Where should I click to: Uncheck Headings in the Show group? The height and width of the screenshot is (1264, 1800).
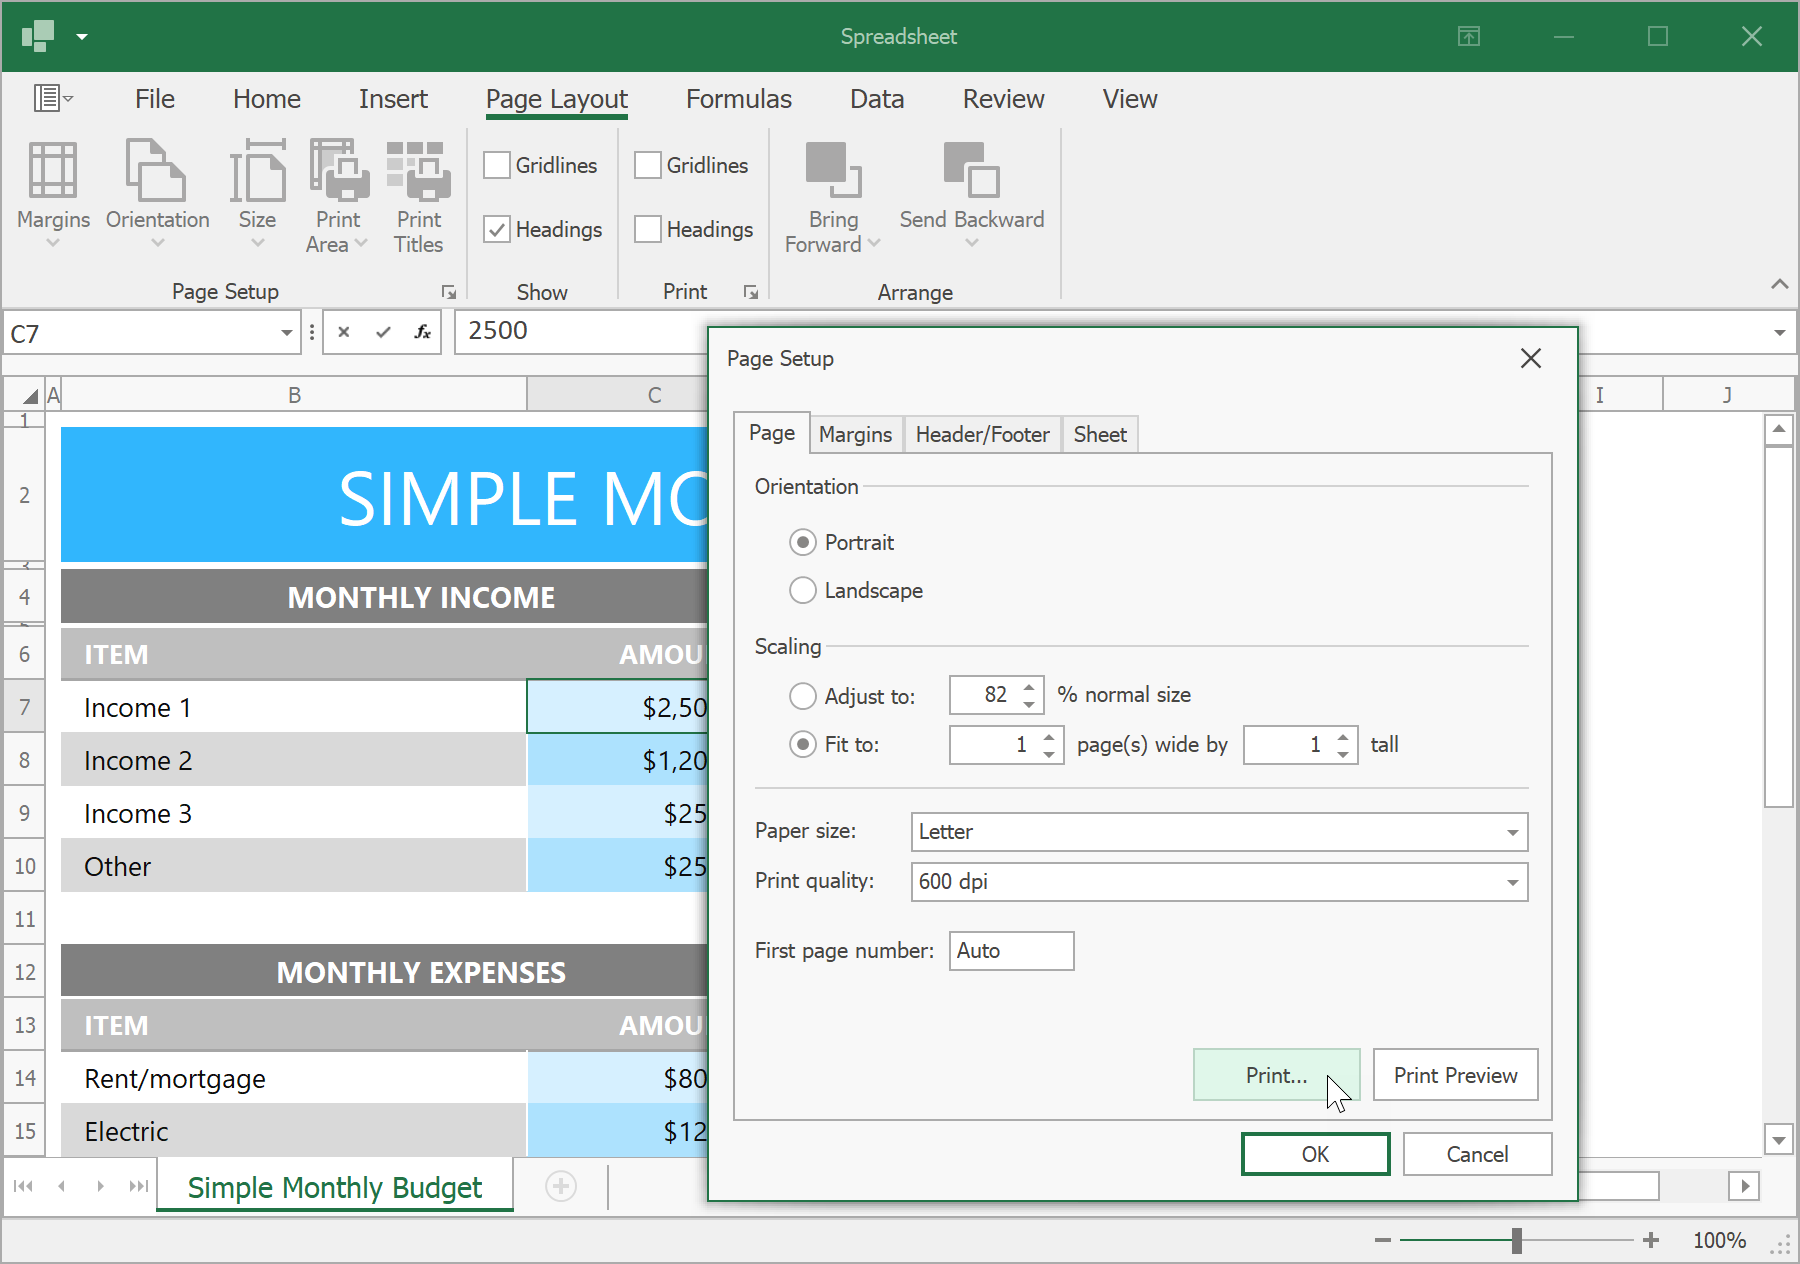pyautogui.click(x=498, y=229)
